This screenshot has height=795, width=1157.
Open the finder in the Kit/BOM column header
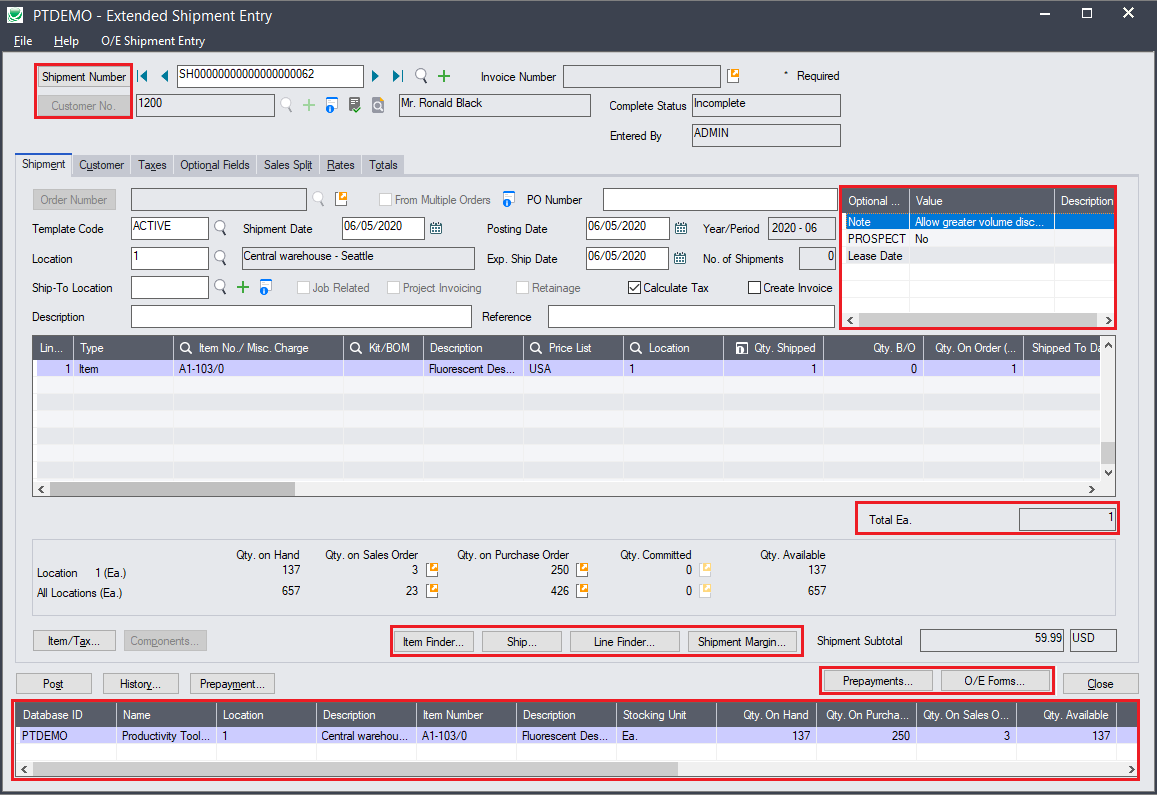(356, 348)
